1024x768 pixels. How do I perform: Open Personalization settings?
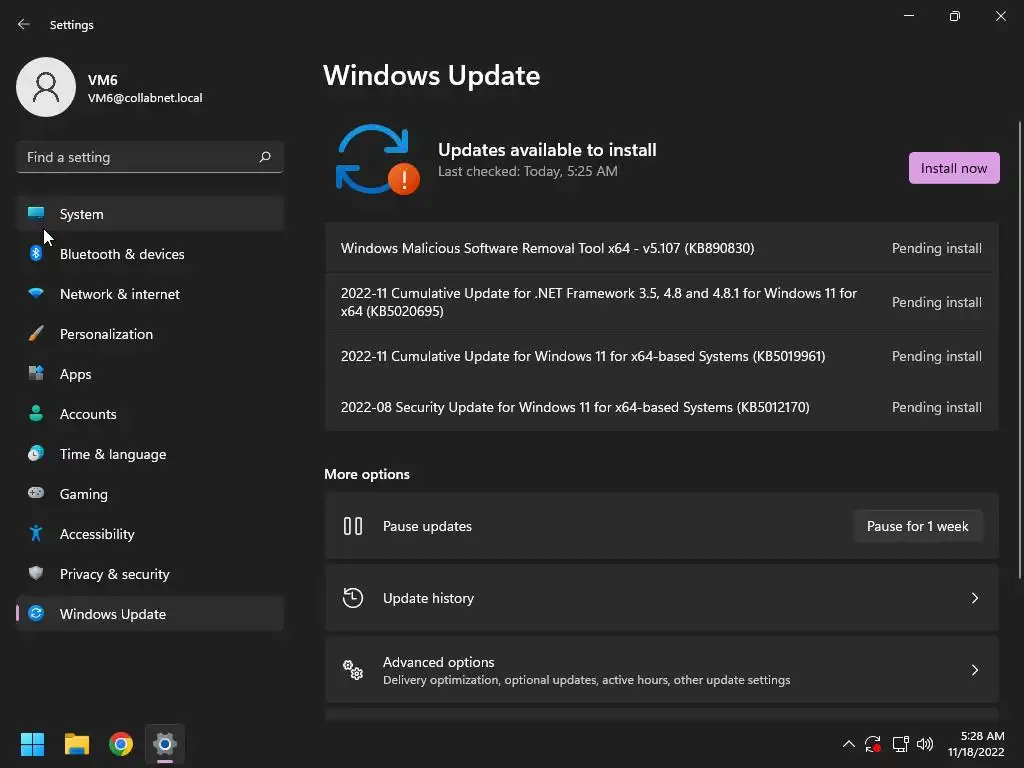150,334
